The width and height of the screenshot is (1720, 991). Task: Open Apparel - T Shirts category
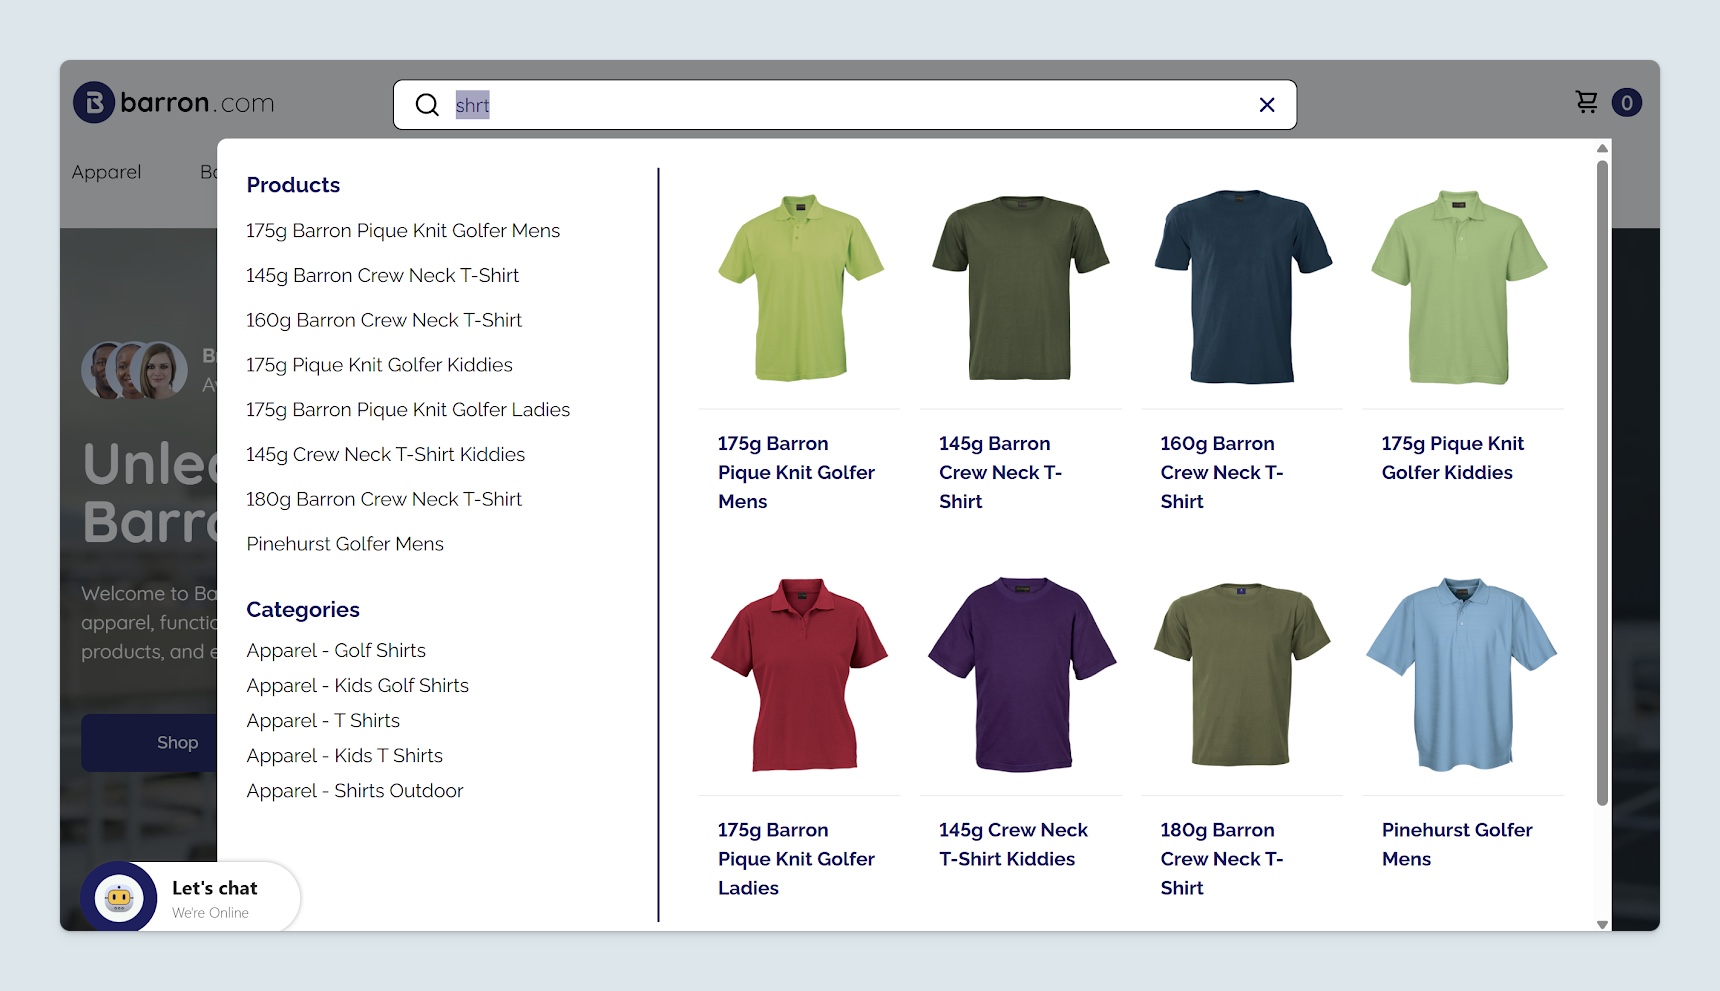pyautogui.click(x=323, y=721)
